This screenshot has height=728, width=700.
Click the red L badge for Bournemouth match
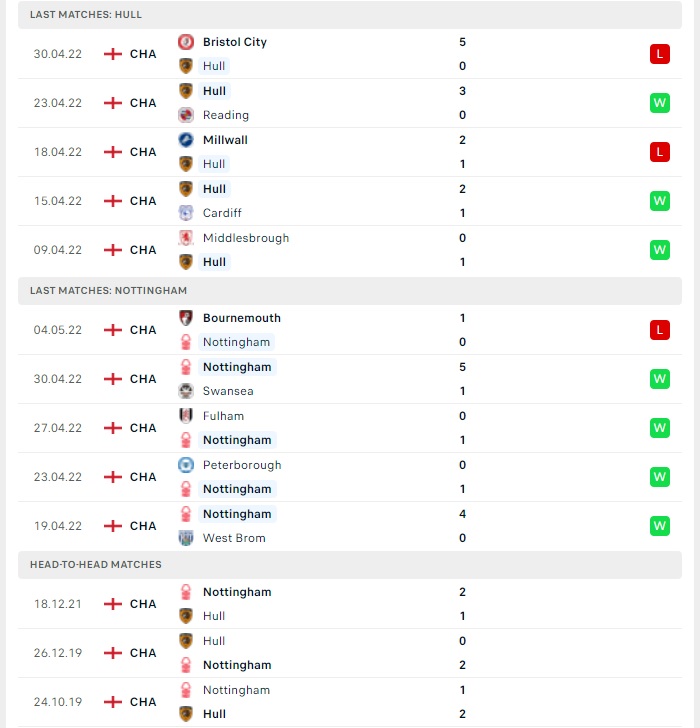(660, 330)
